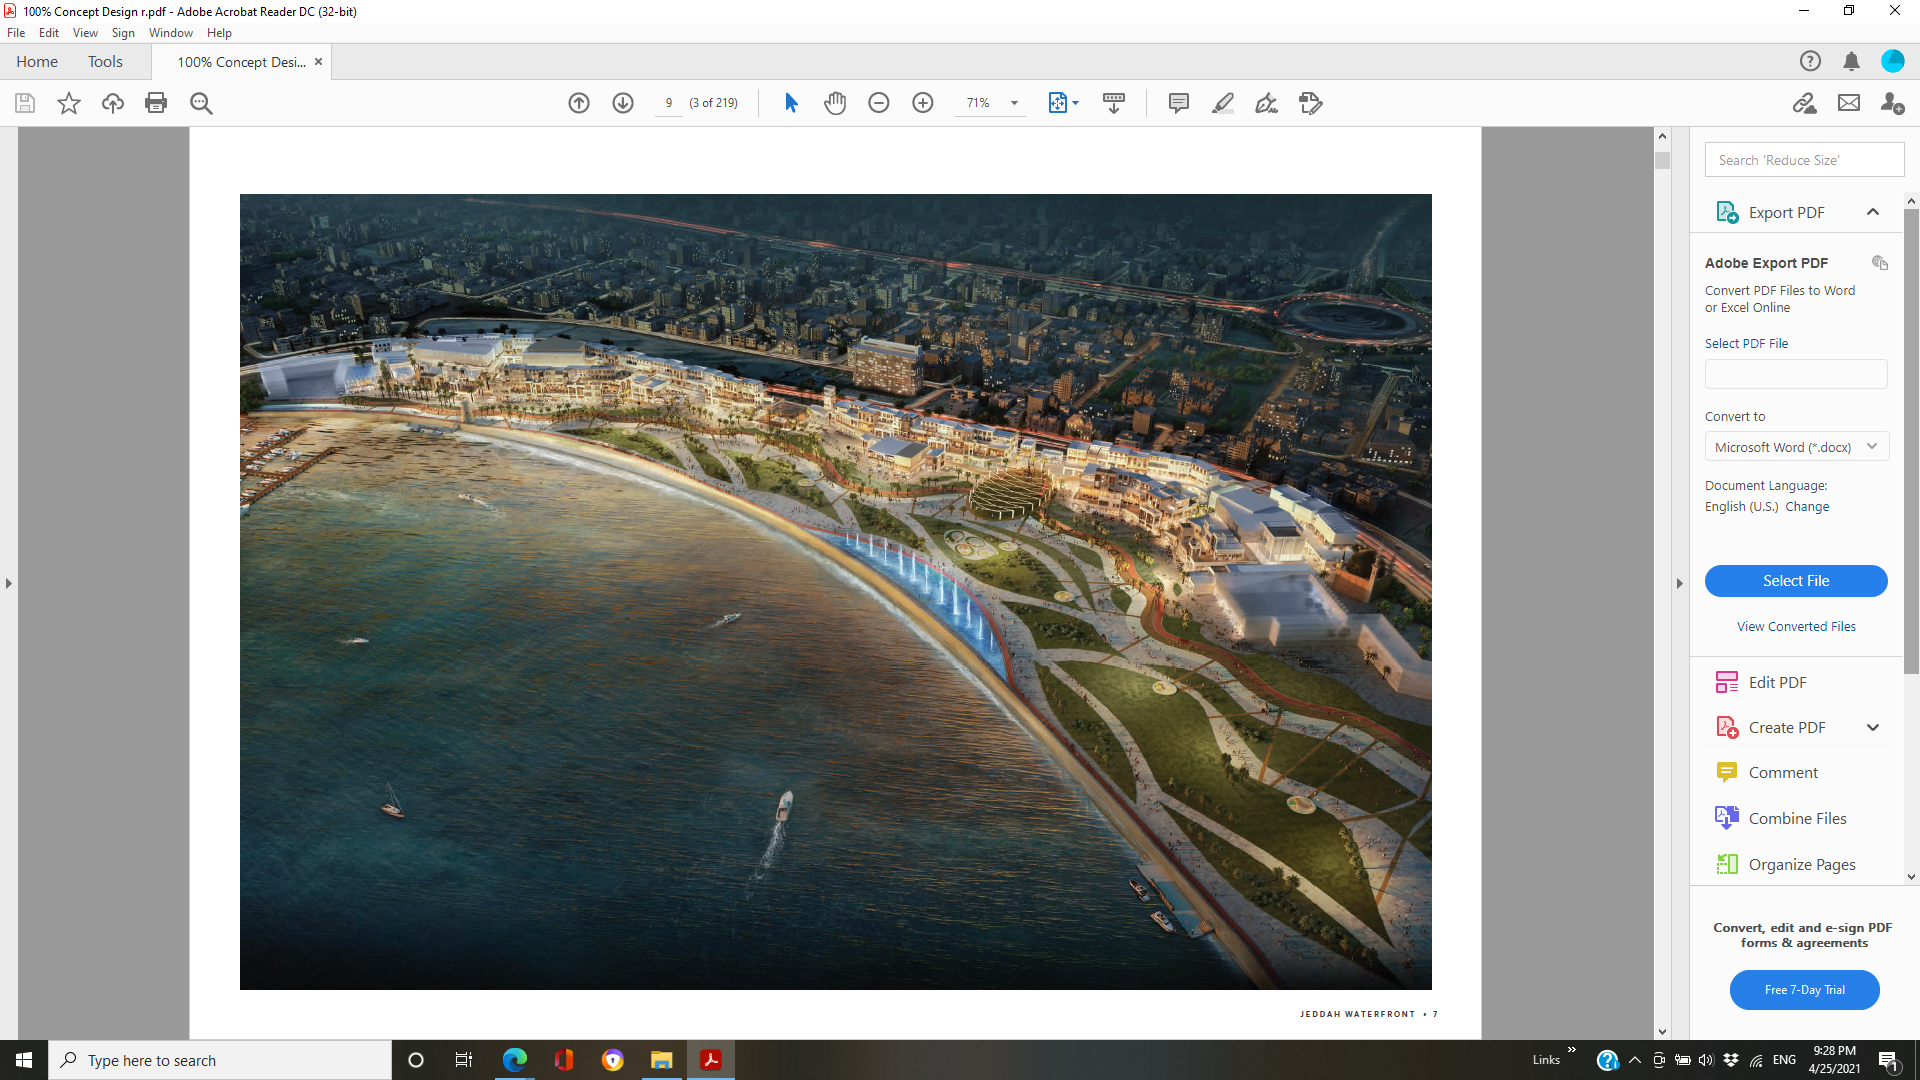Click the Save file icon
Image resolution: width=1920 pixels, height=1080 pixels.
pyautogui.click(x=25, y=103)
